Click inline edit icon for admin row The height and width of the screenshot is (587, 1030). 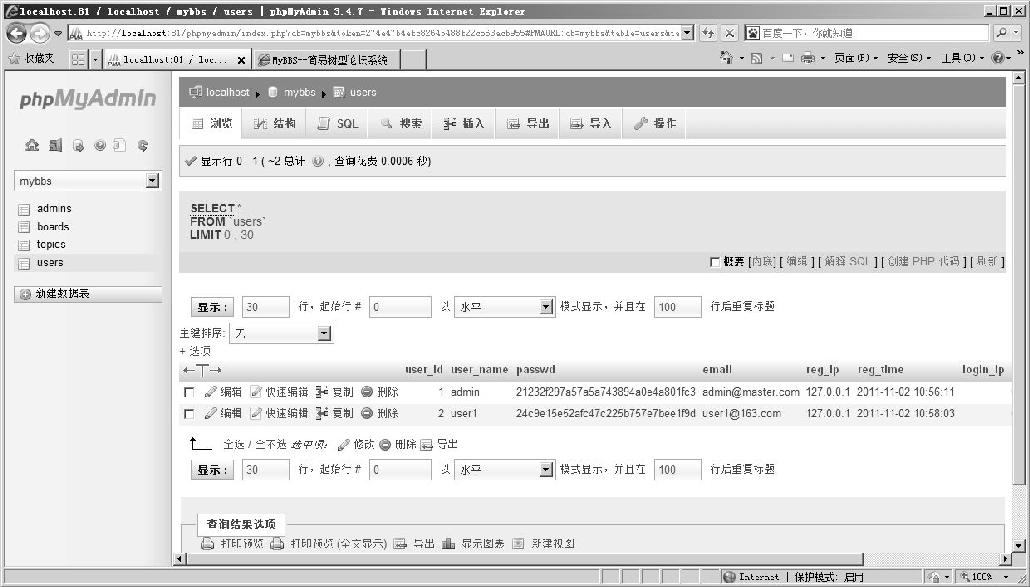click(256, 392)
